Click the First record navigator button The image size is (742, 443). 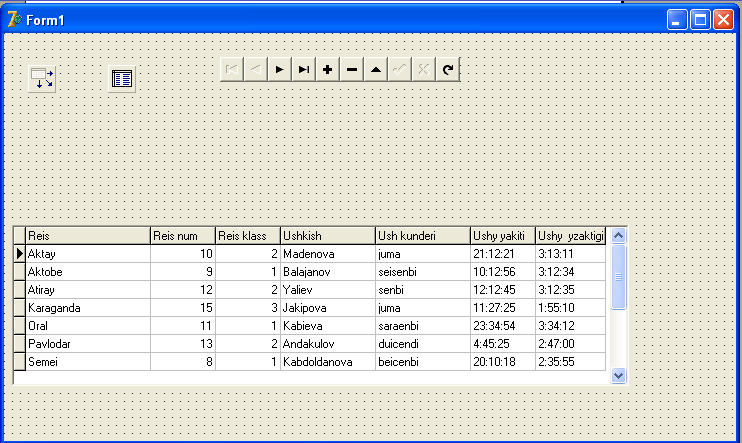click(232, 70)
